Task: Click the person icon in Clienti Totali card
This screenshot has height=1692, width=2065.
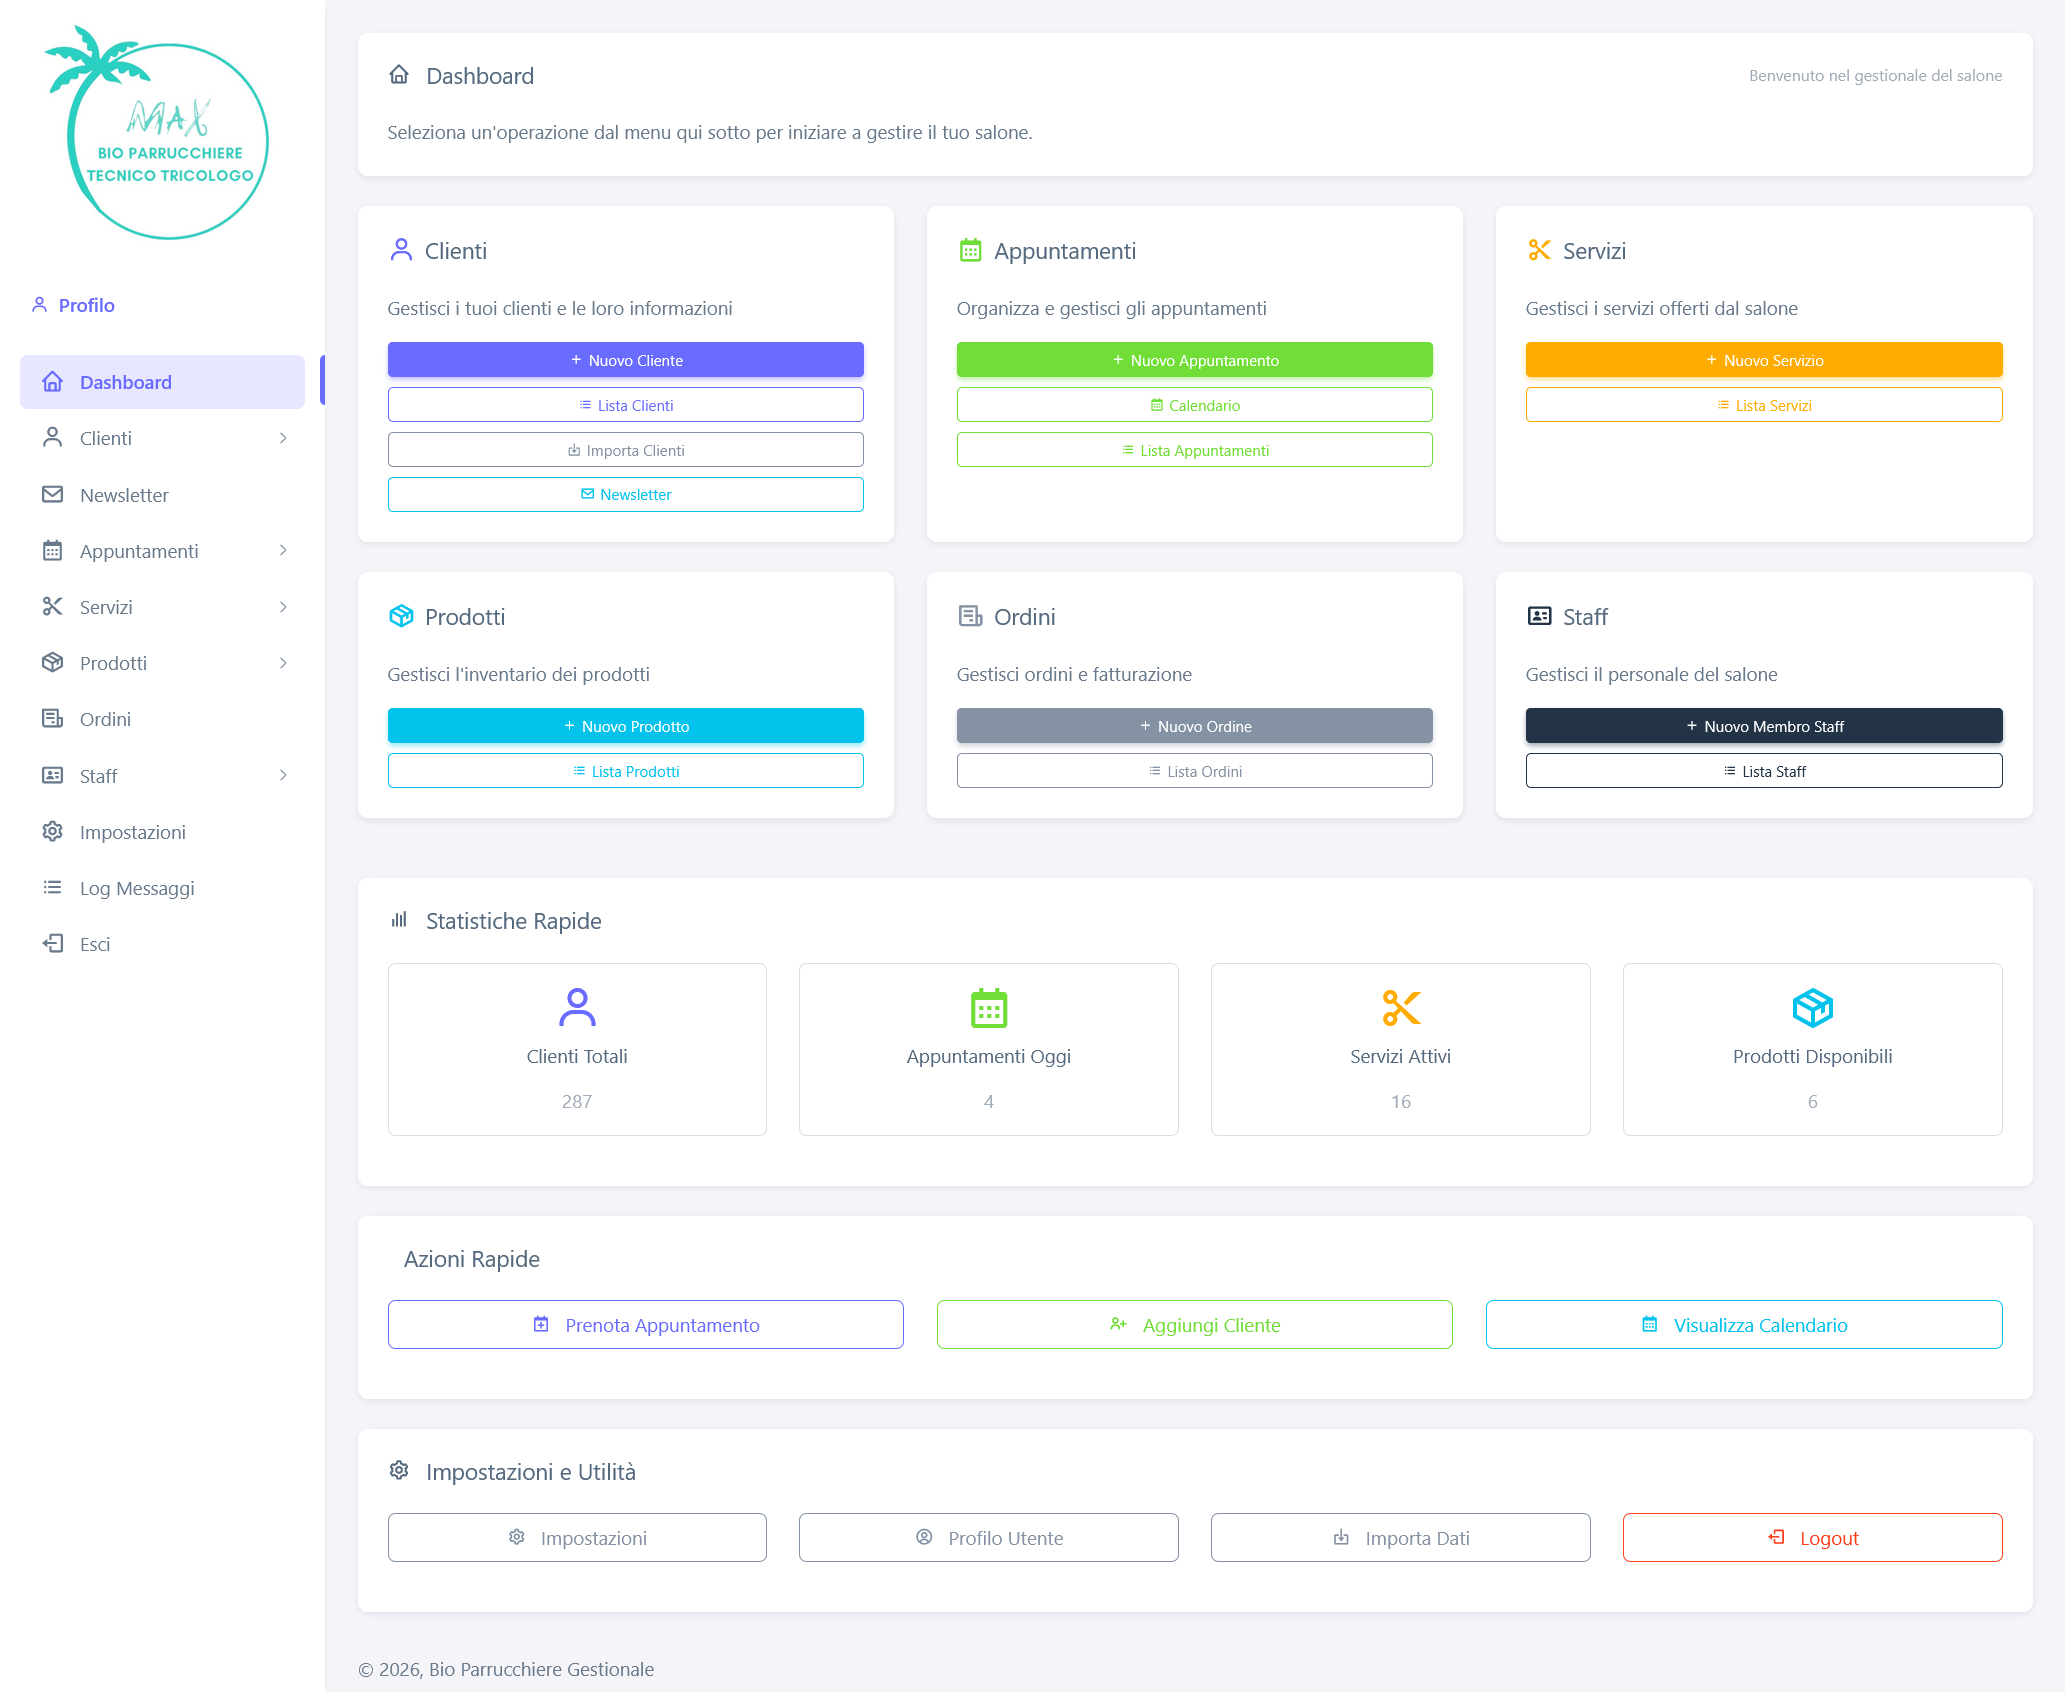Action: [577, 1008]
